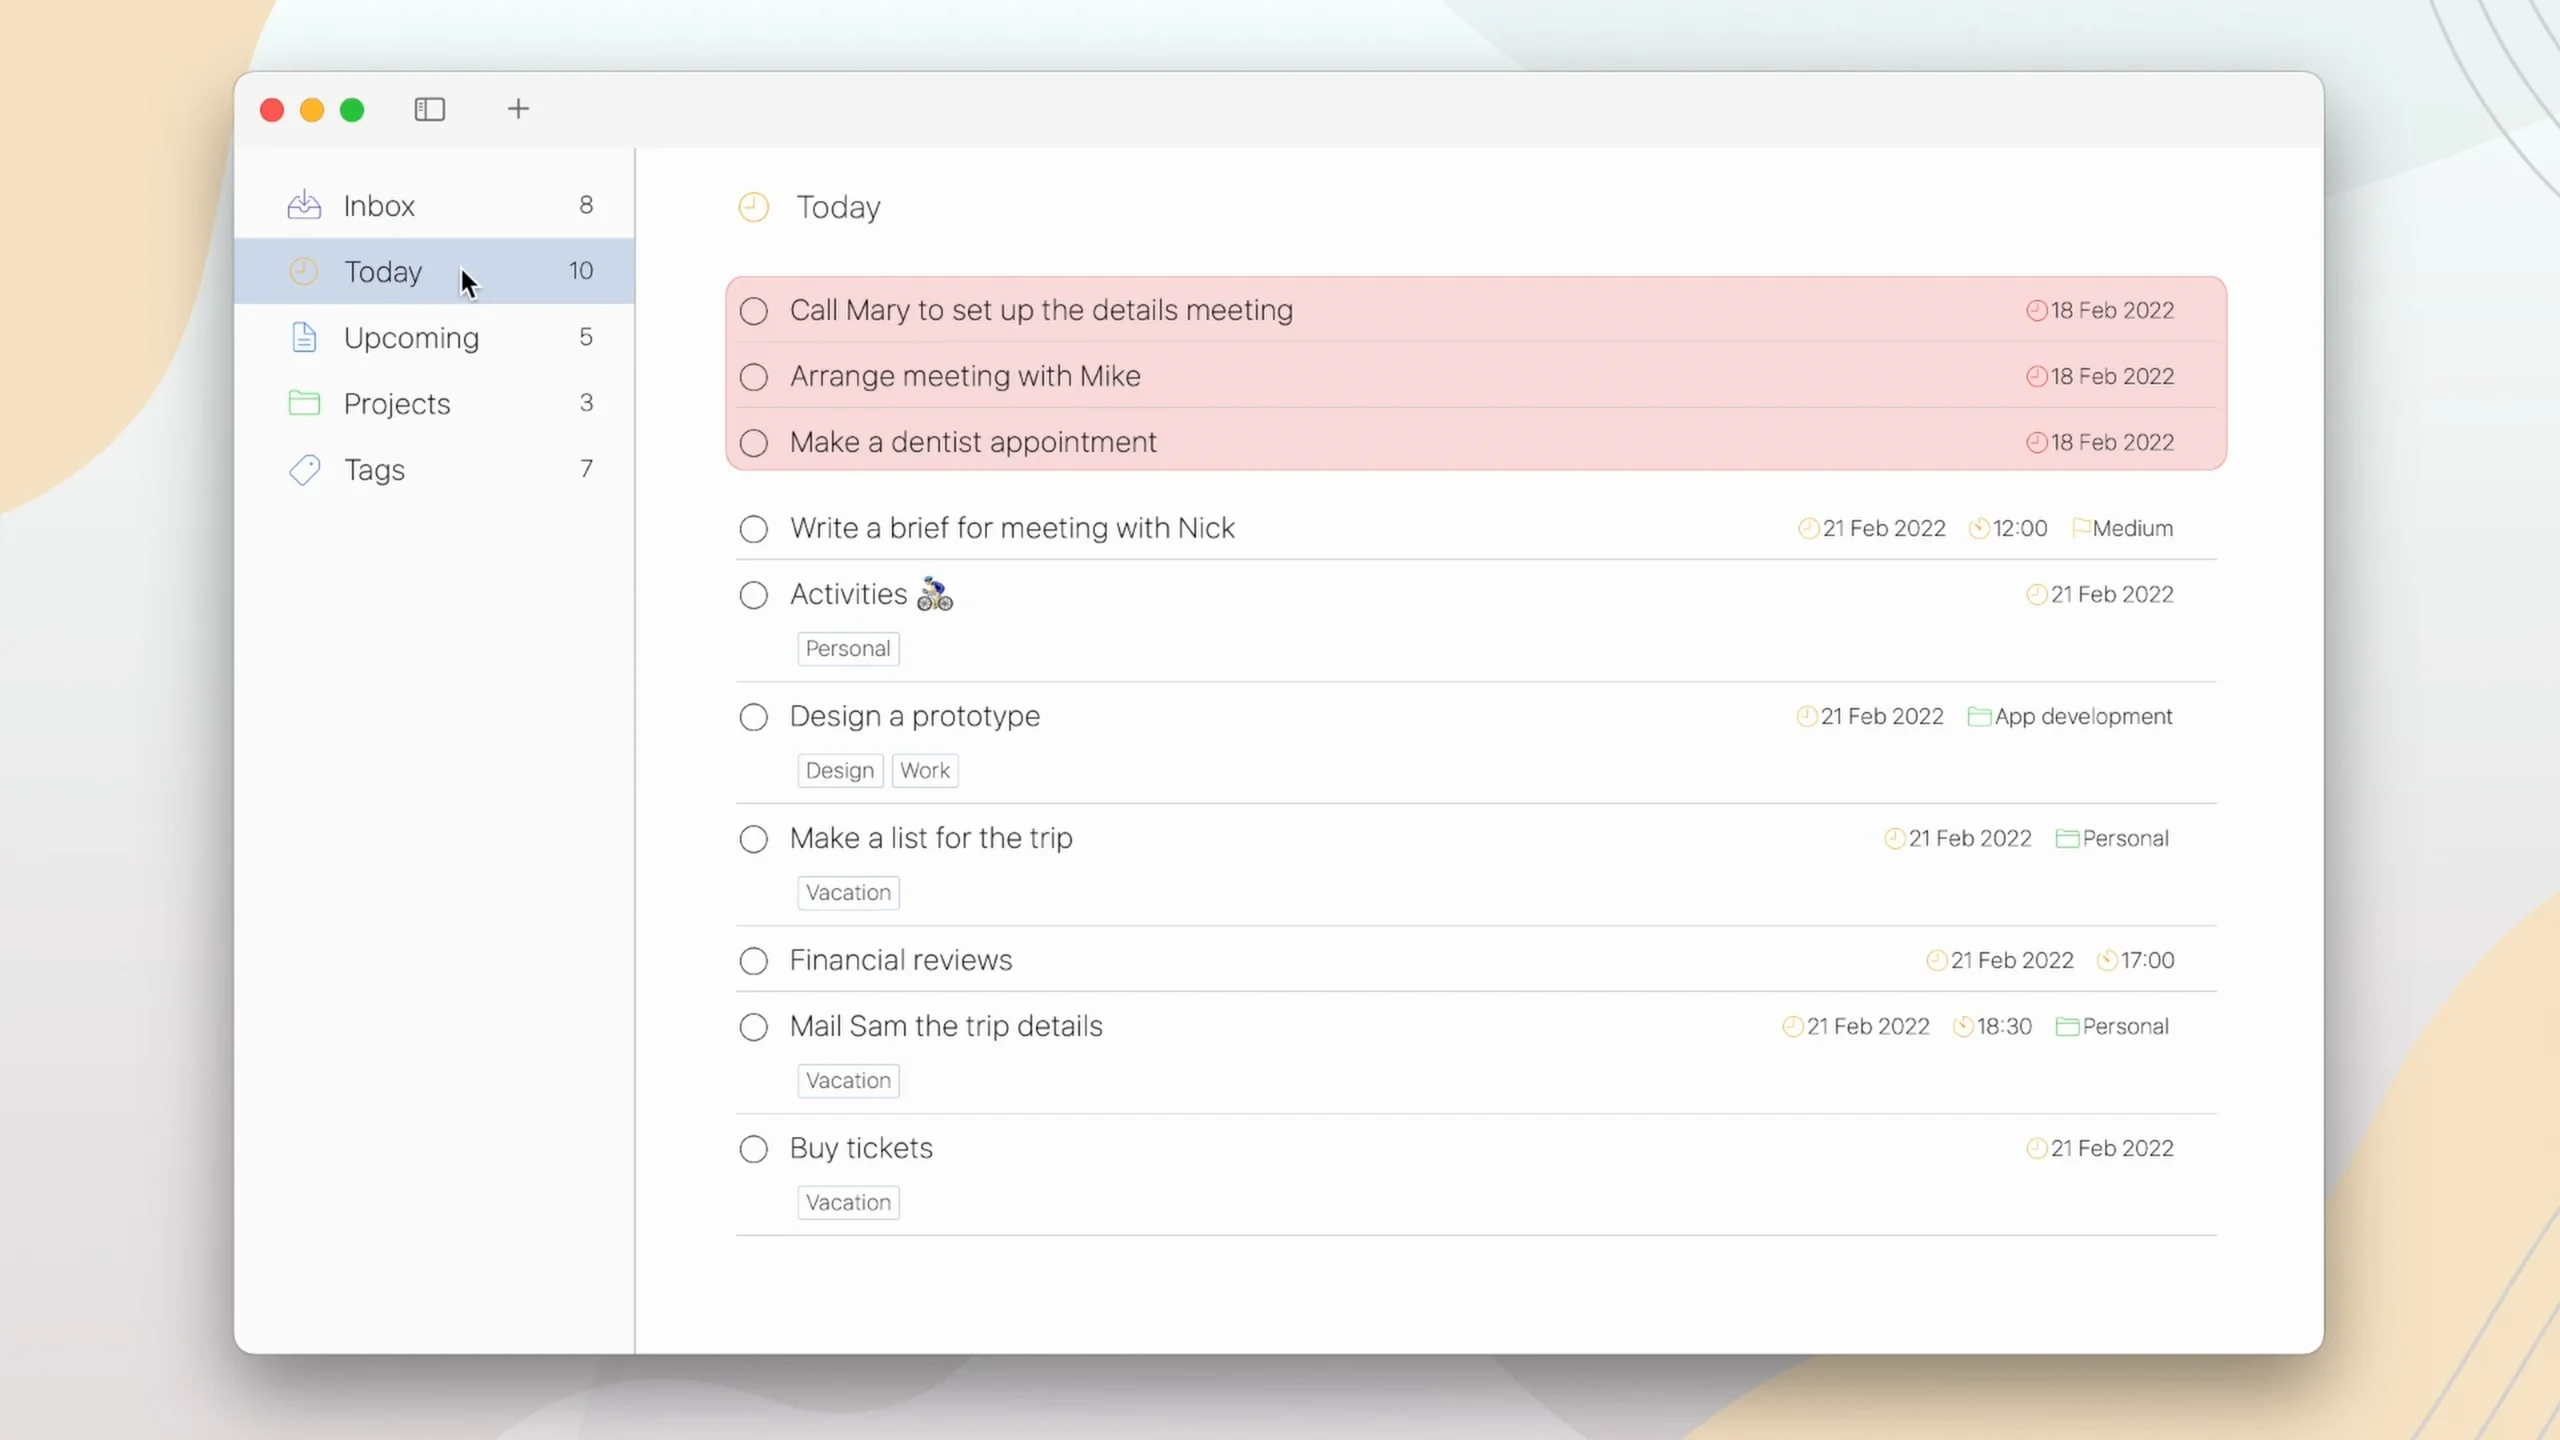Screen dimensions: 2560x1440
Task: Click the Personal tag under Activities
Action: 848,648
